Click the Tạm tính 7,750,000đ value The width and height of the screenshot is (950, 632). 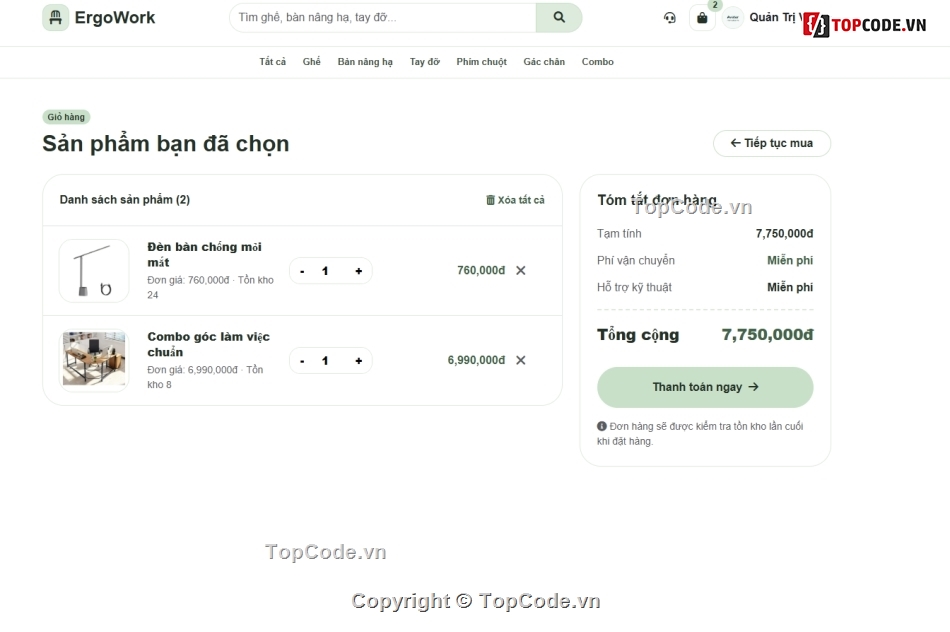pyautogui.click(x=784, y=233)
